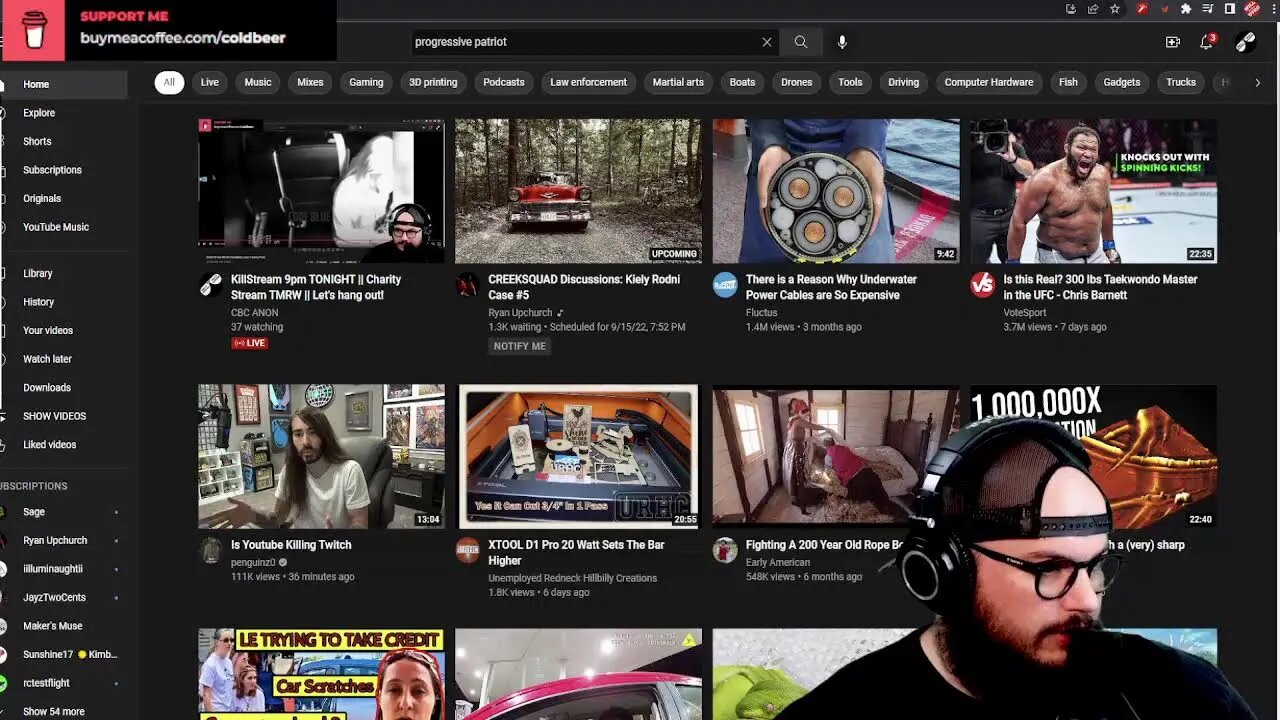The width and height of the screenshot is (1280, 720).
Task: Select the Fish filter chip
Action: [x=1068, y=82]
